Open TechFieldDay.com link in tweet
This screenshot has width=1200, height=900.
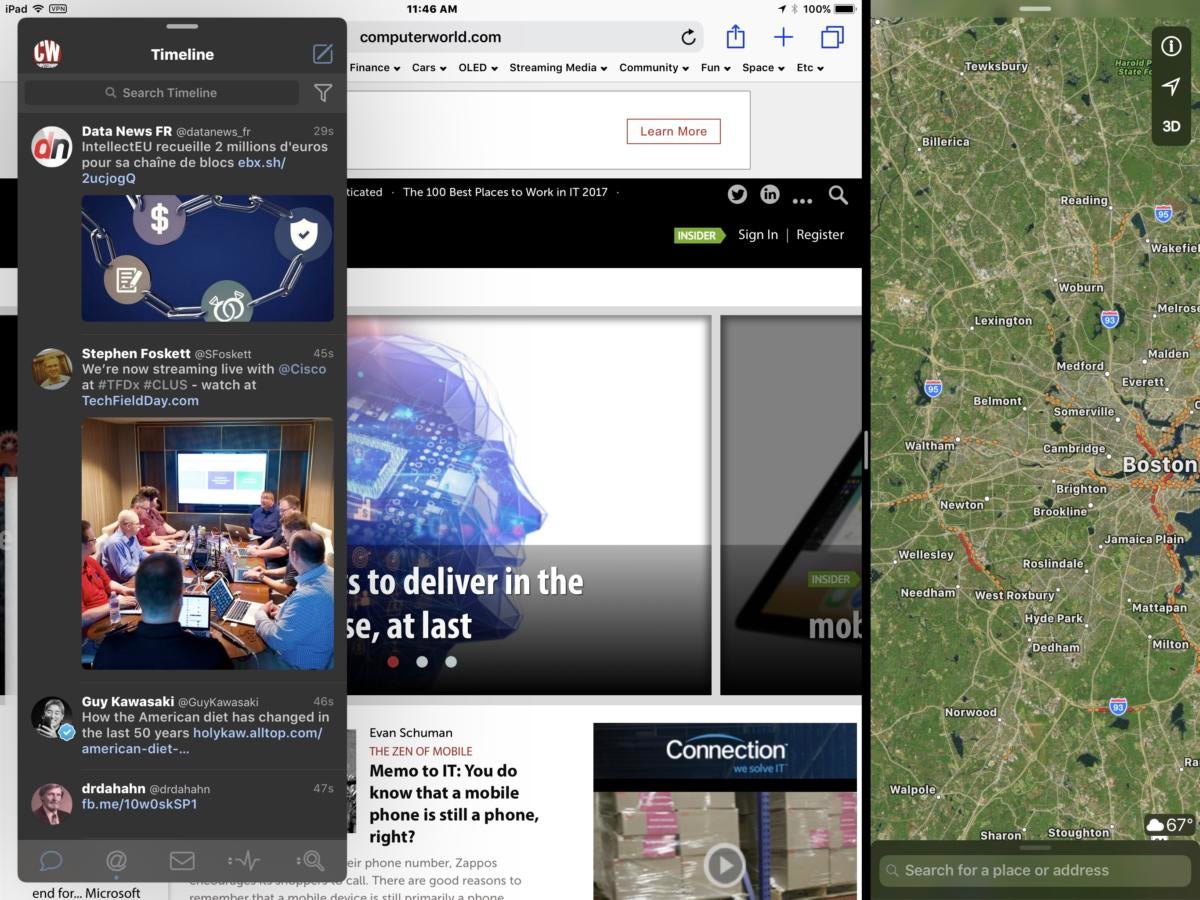[140, 401]
